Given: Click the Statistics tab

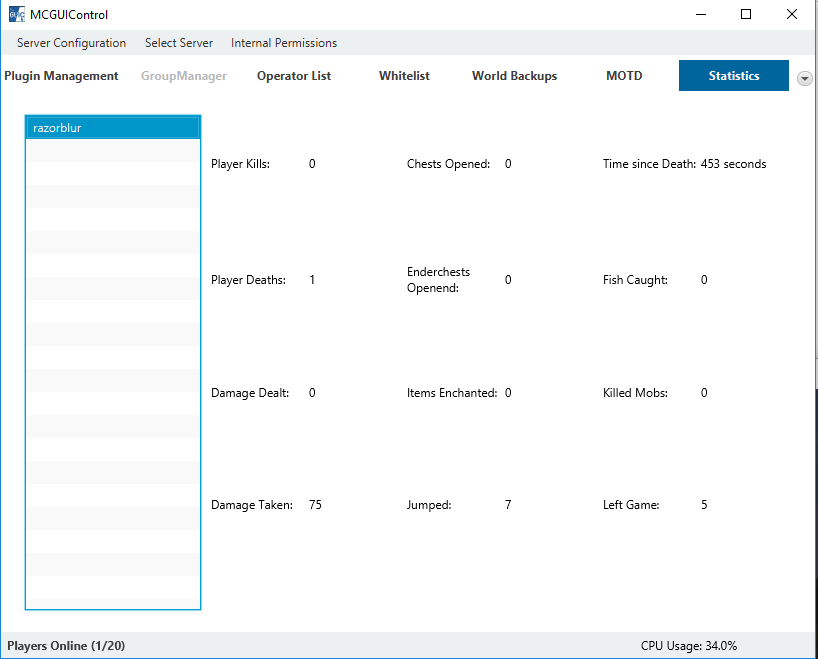Looking at the screenshot, I should [x=733, y=76].
